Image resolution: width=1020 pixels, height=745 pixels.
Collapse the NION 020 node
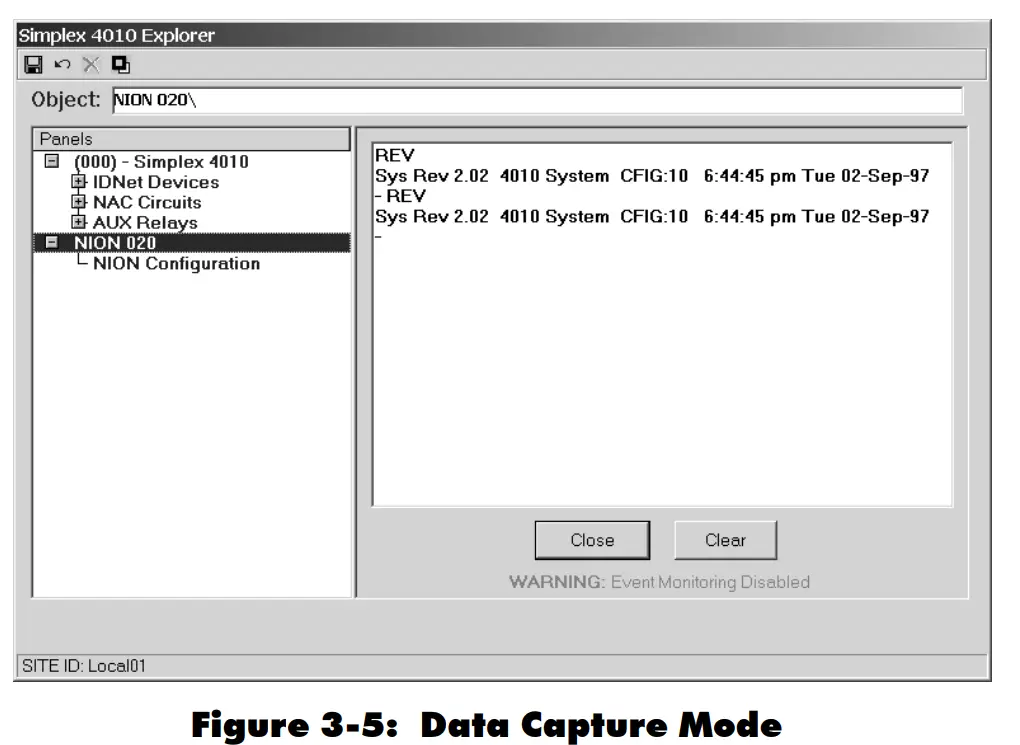click(x=51, y=242)
